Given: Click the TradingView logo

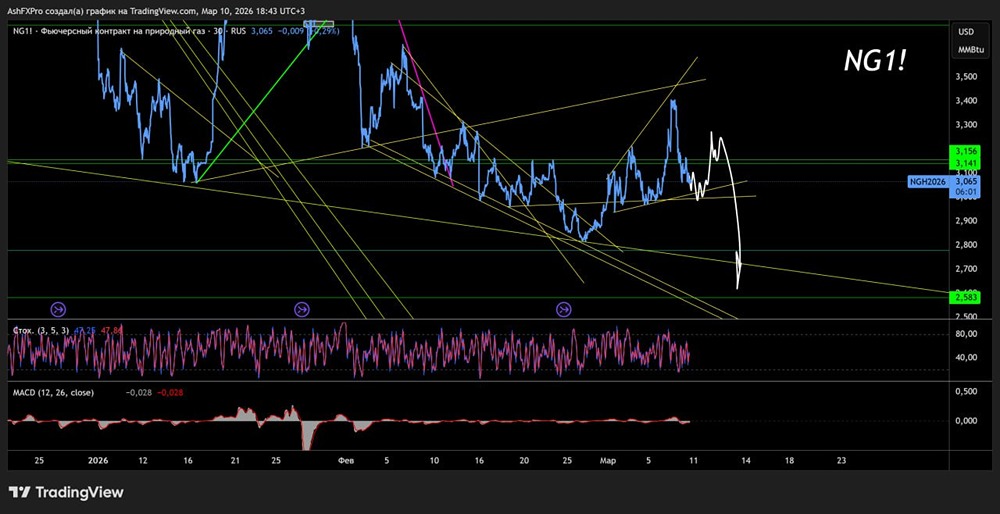Looking at the screenshot, I should click(67, 492).
